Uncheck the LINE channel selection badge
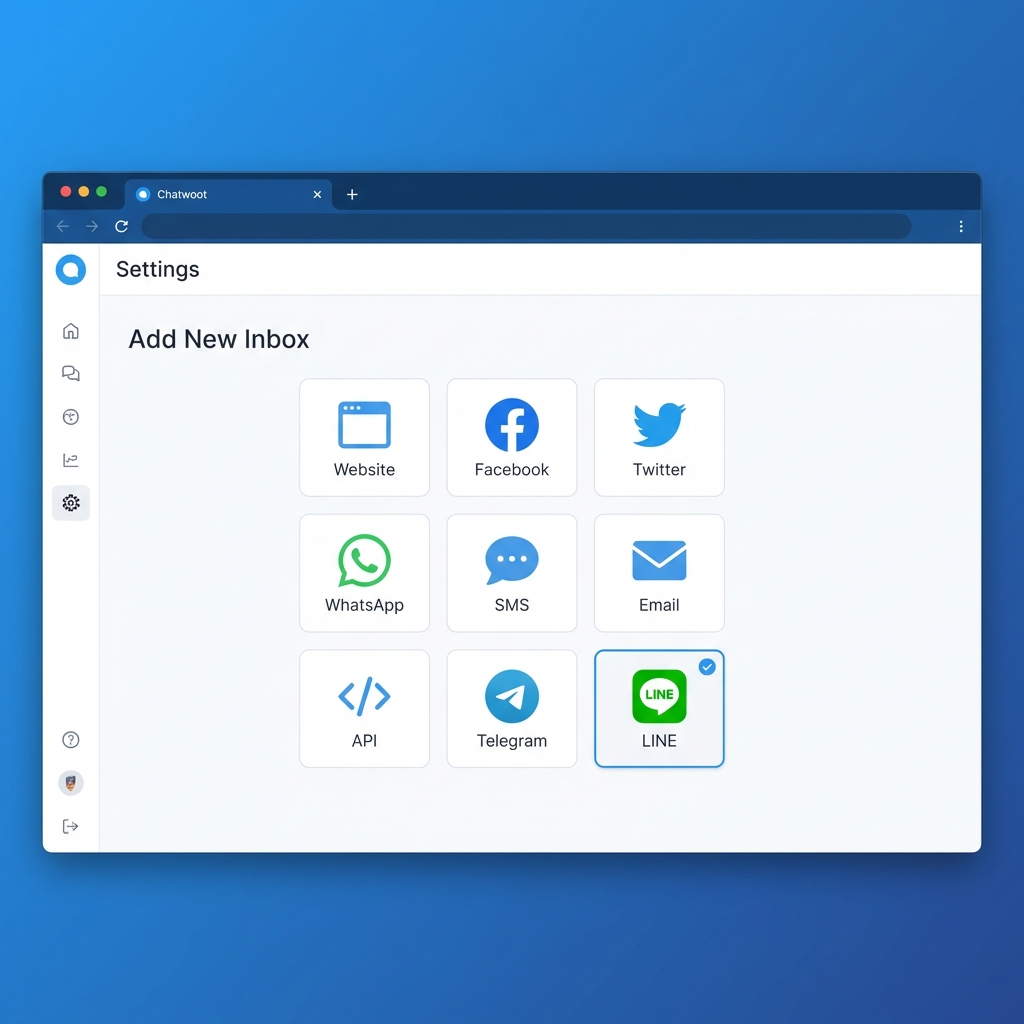 [707, 666]
